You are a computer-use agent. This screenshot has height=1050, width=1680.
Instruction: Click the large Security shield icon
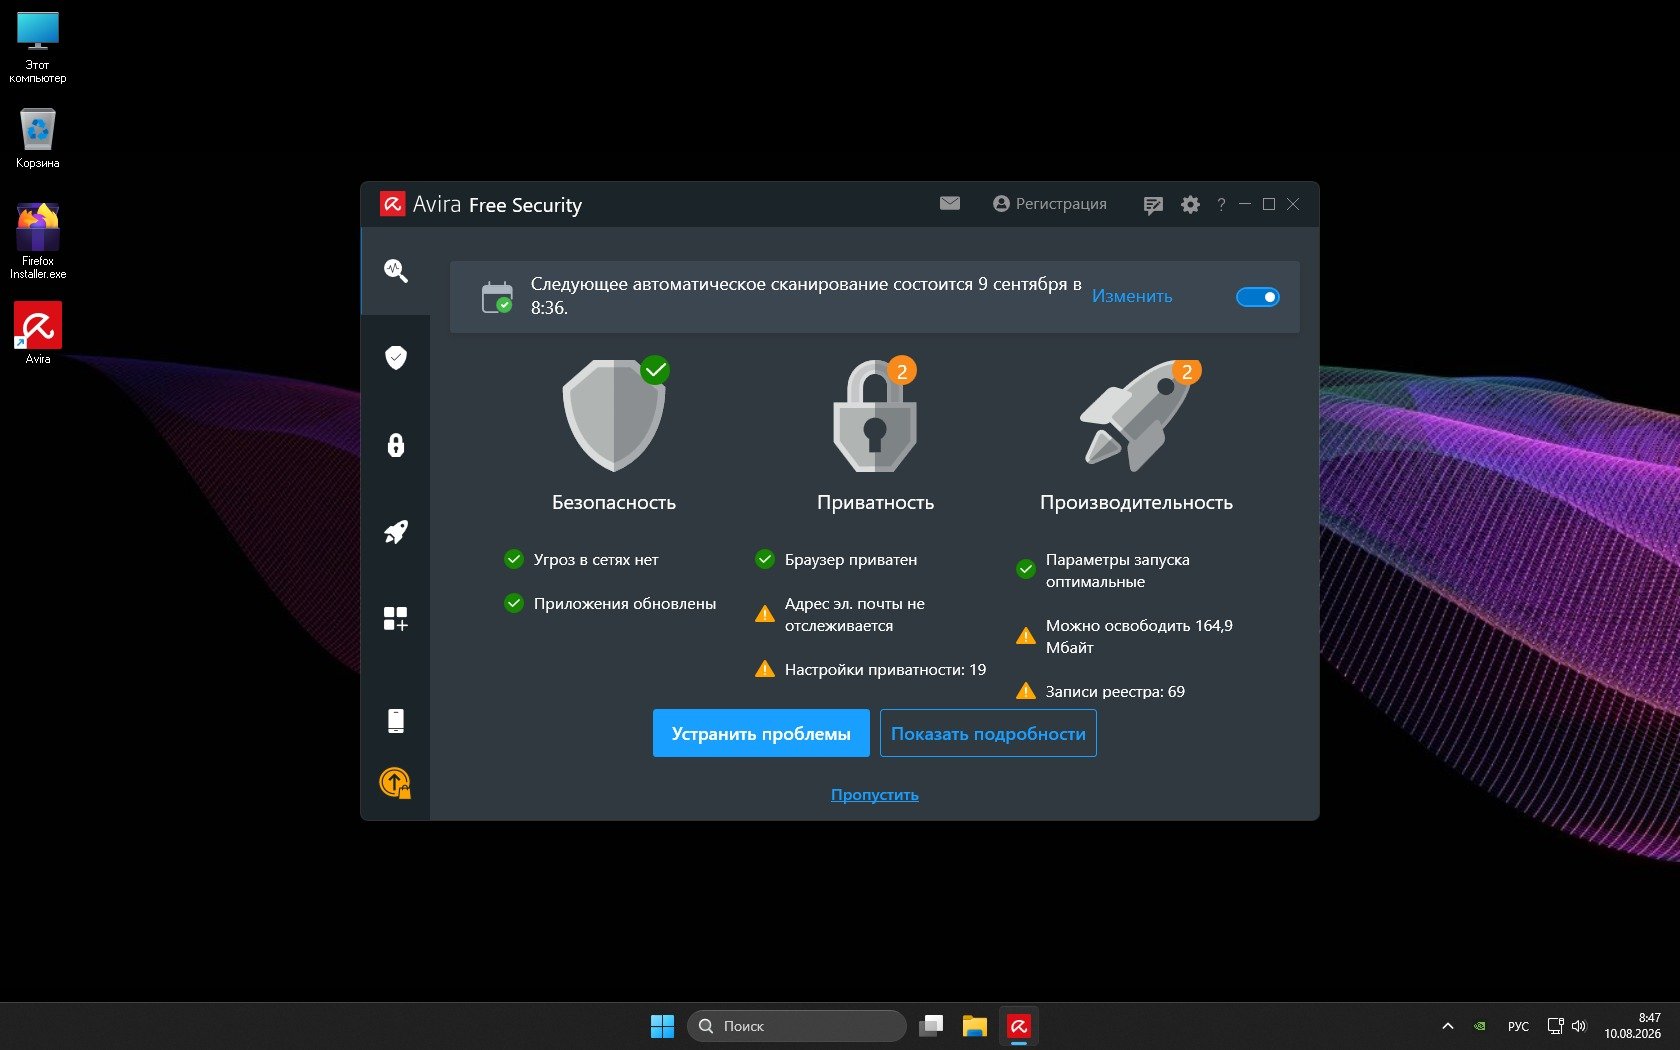614,415
